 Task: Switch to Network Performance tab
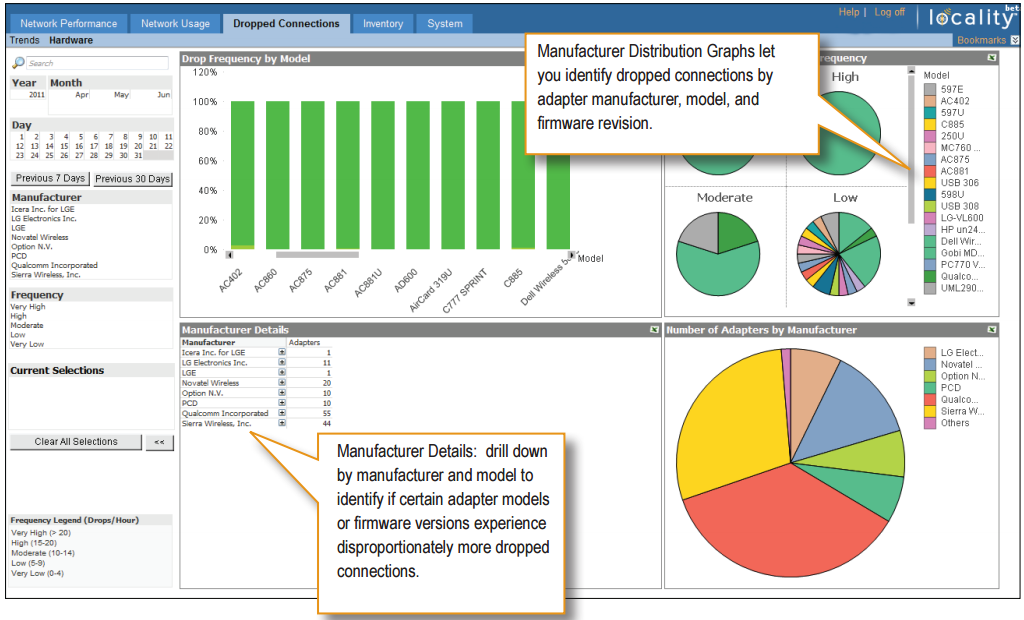pyautogui.click(x=68, y=23)
